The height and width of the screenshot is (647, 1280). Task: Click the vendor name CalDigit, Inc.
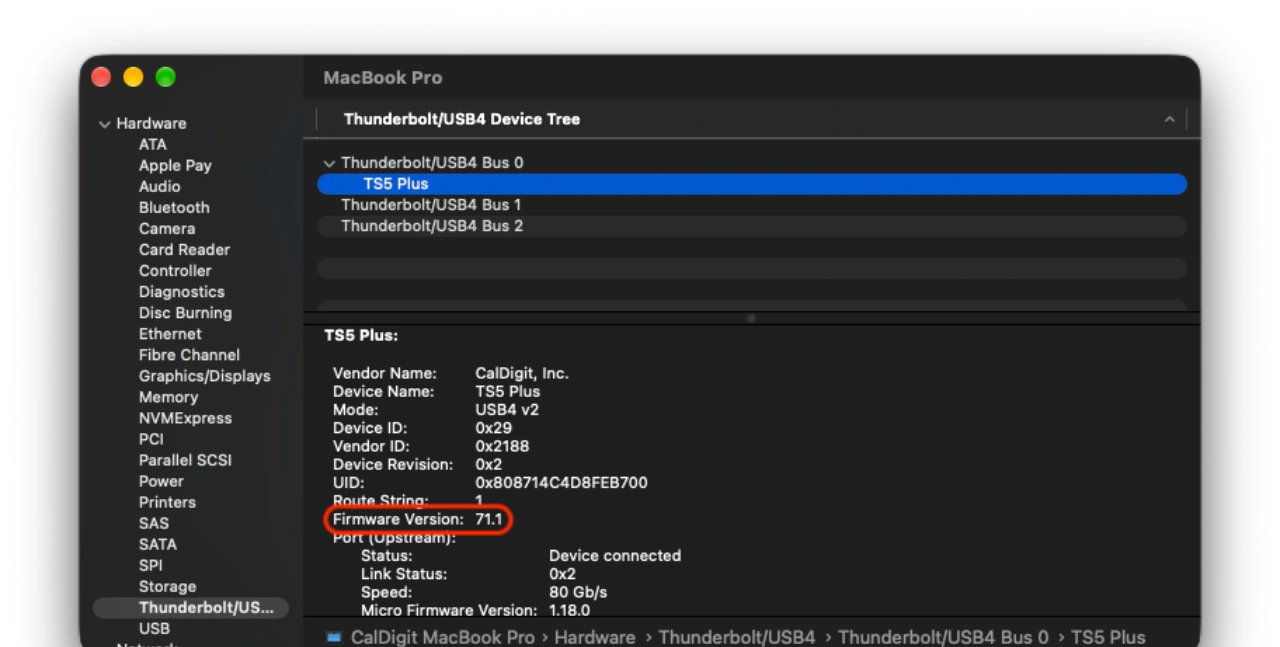click(x=522, y=373)
